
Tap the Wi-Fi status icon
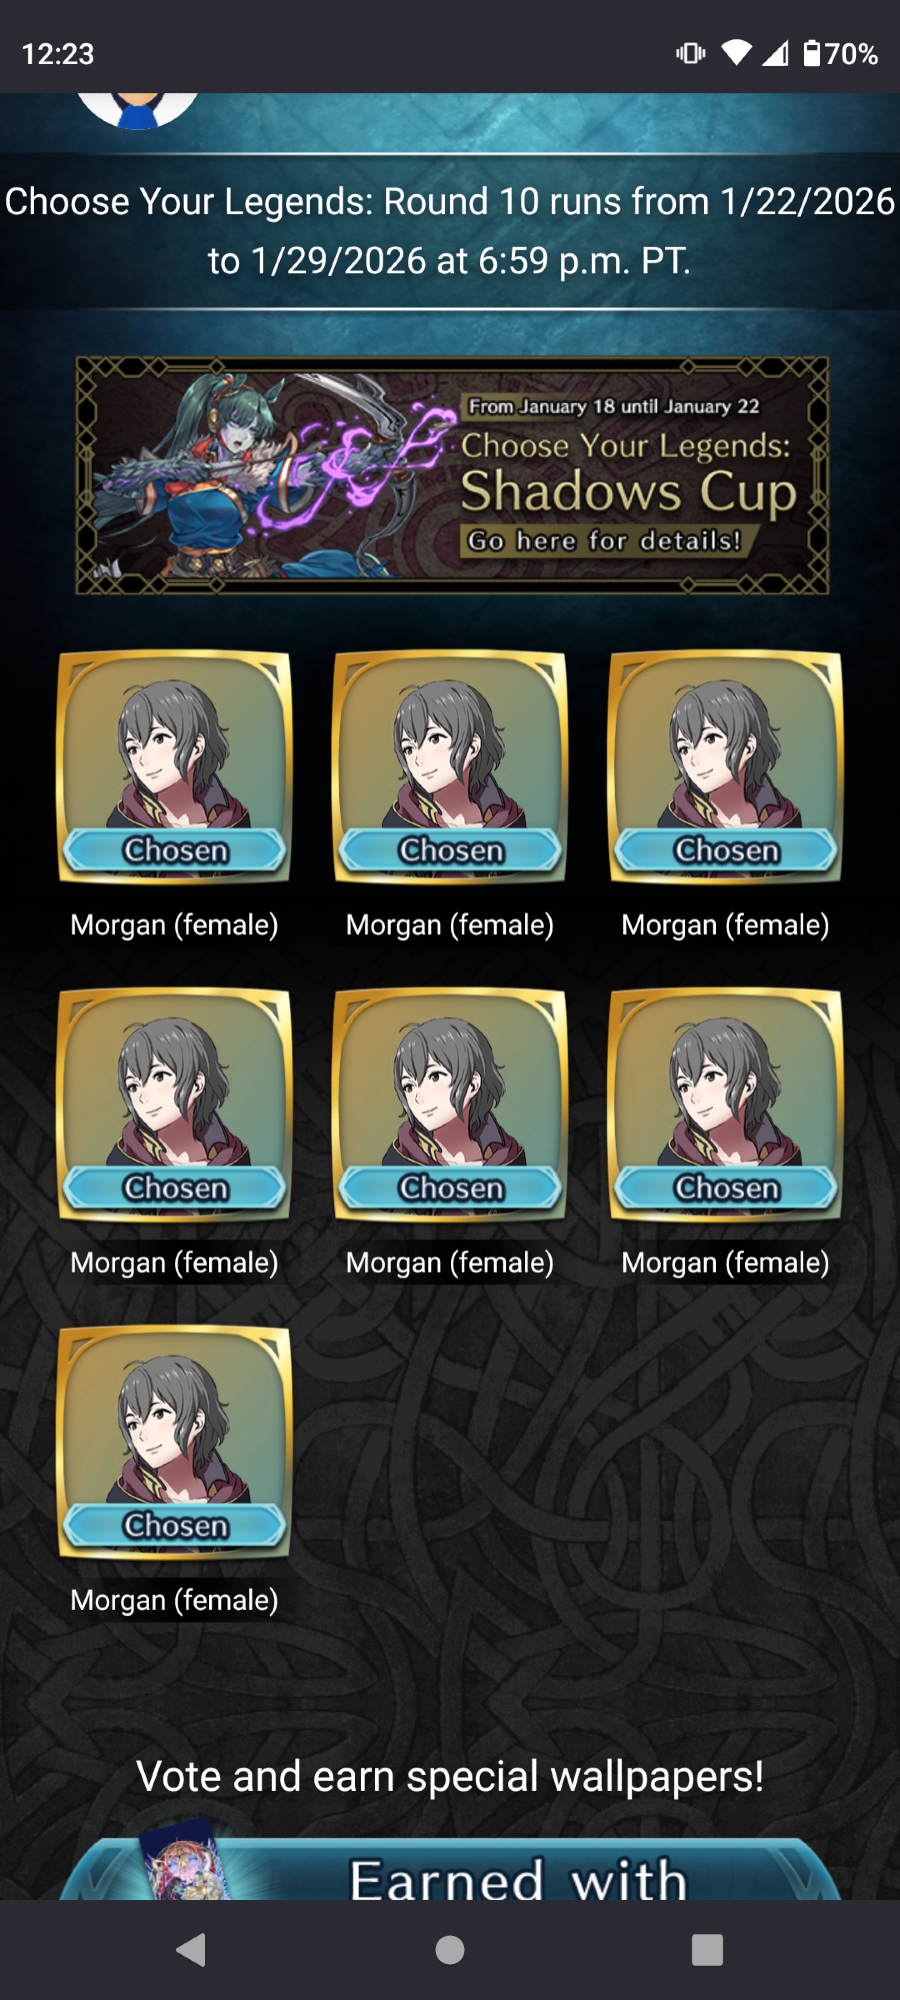click(736, 53)
